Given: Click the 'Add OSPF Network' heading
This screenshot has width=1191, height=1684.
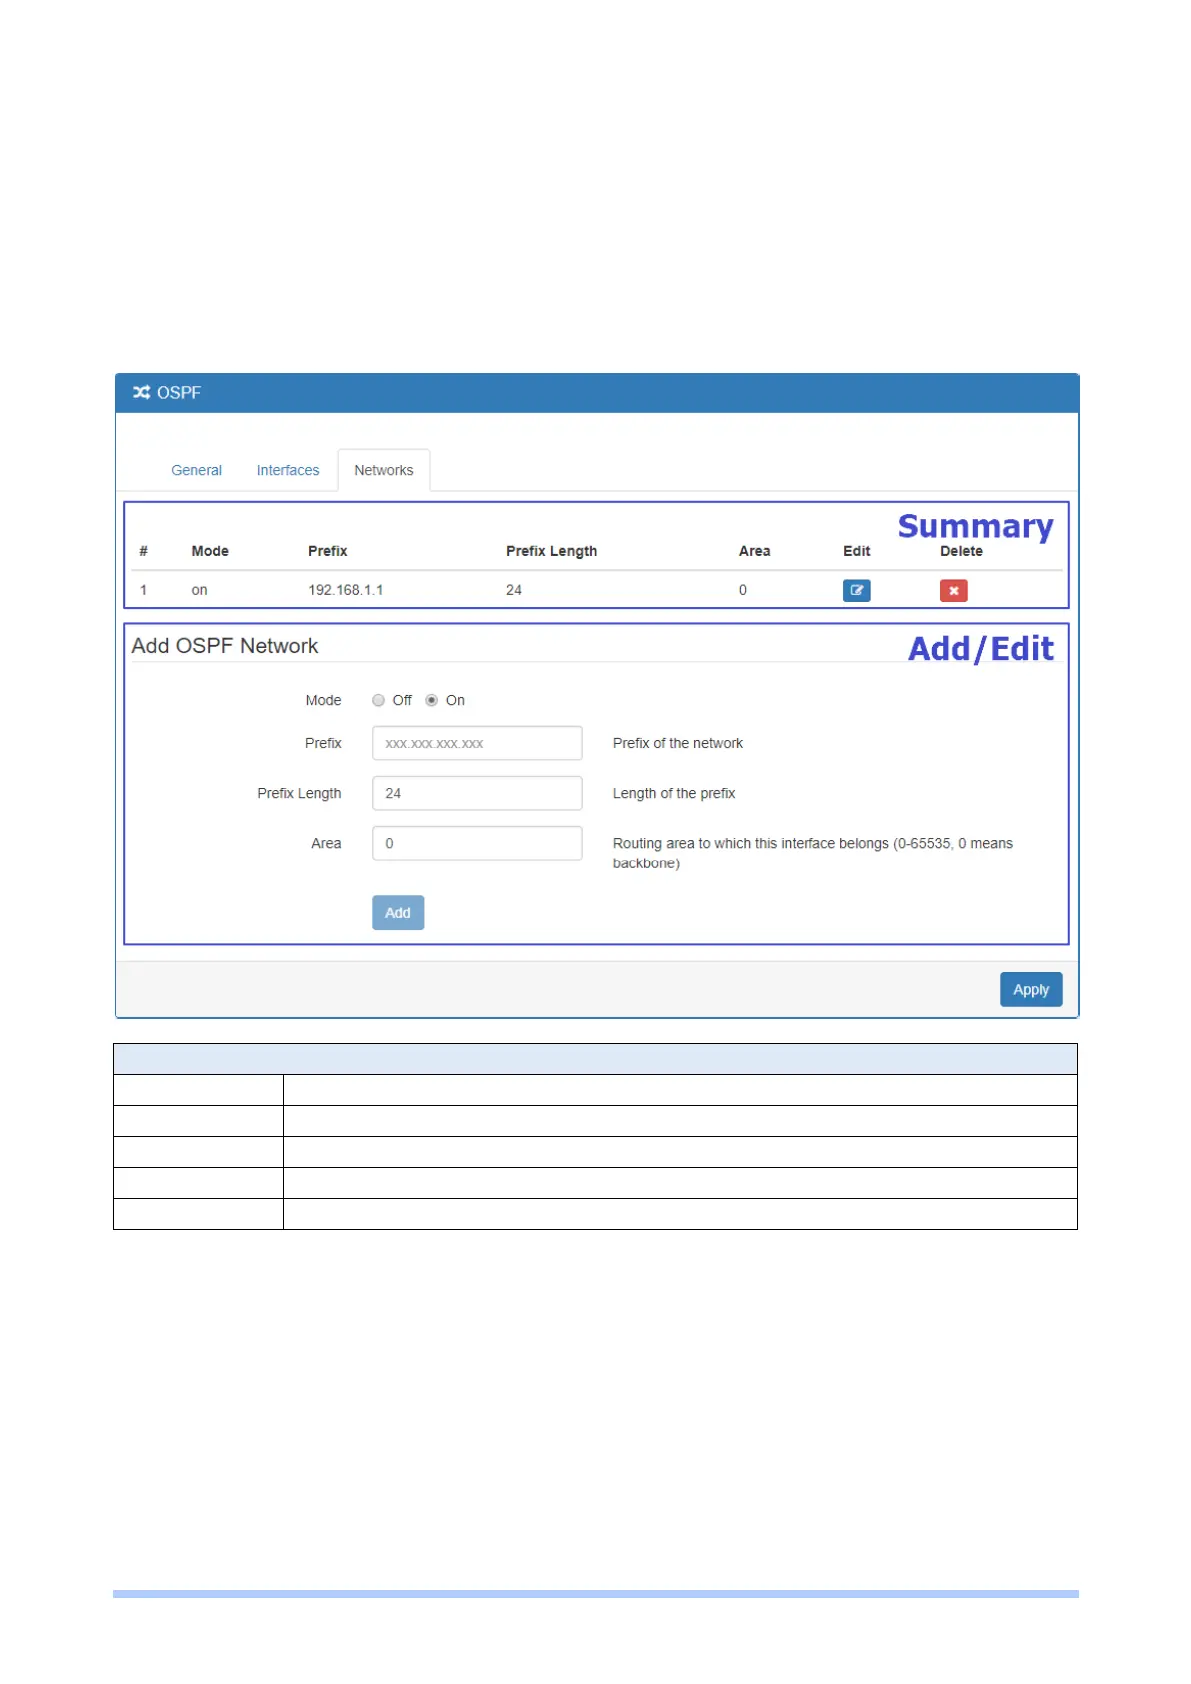Looking at the screenshot, I should tap(225, 646).
